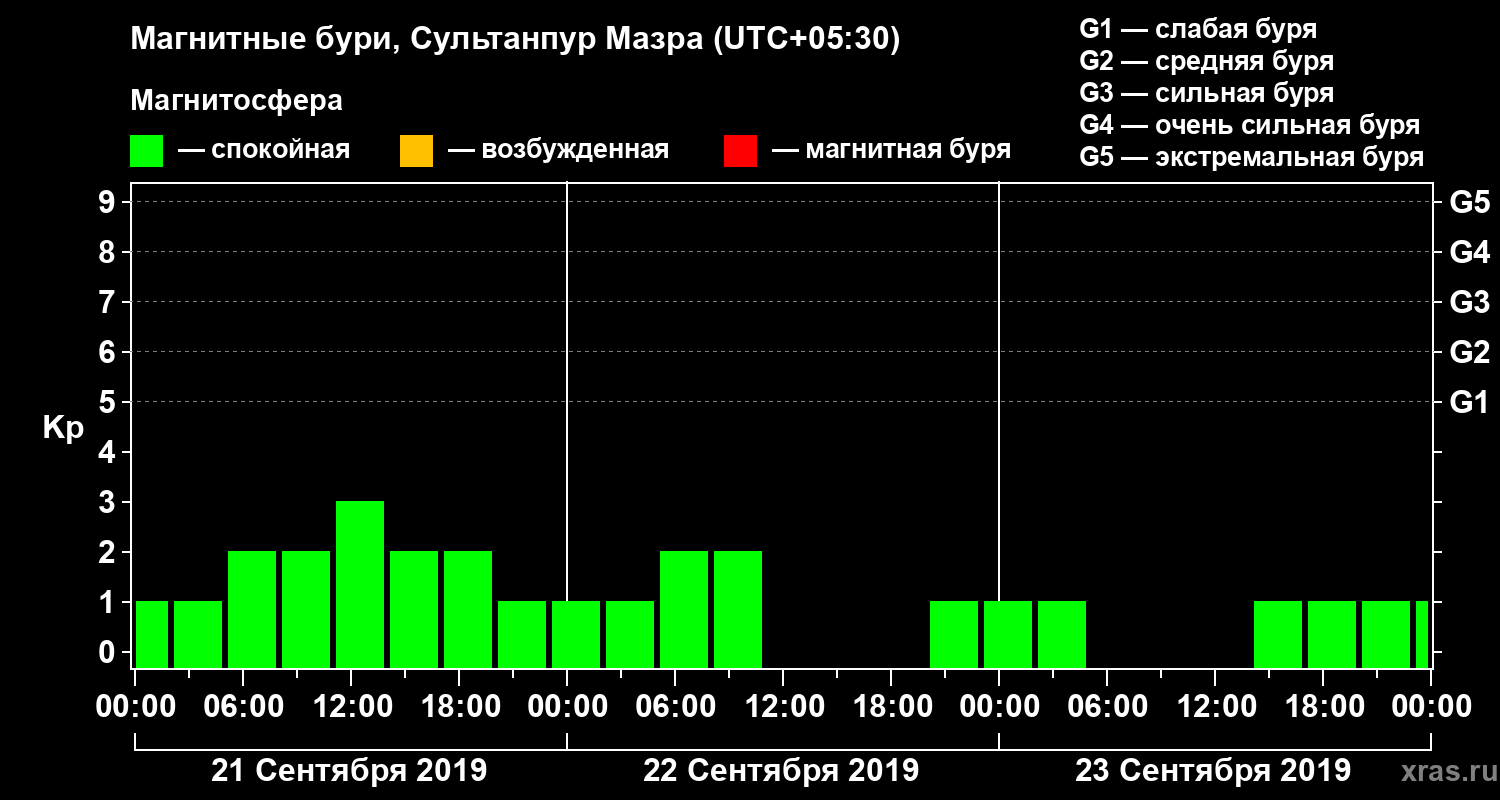Click the 'G4' label on the right axis
Screen dimensions: 1500x800
pyautogui.click(x=1470, y=252)
